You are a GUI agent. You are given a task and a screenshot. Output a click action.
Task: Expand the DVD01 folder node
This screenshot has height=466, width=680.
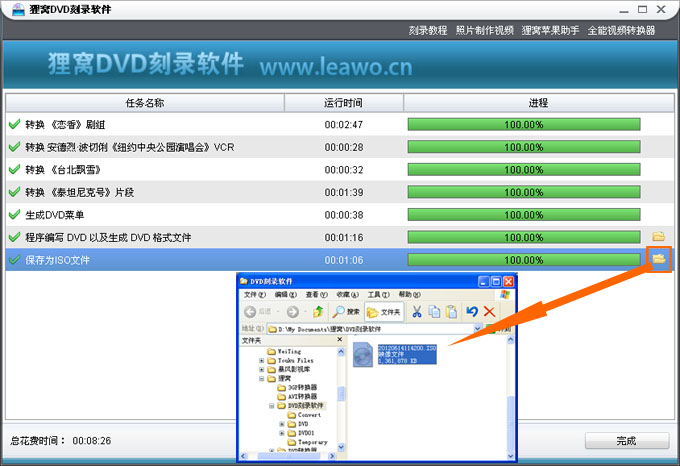pyautogui.click(x=282, y=433)
